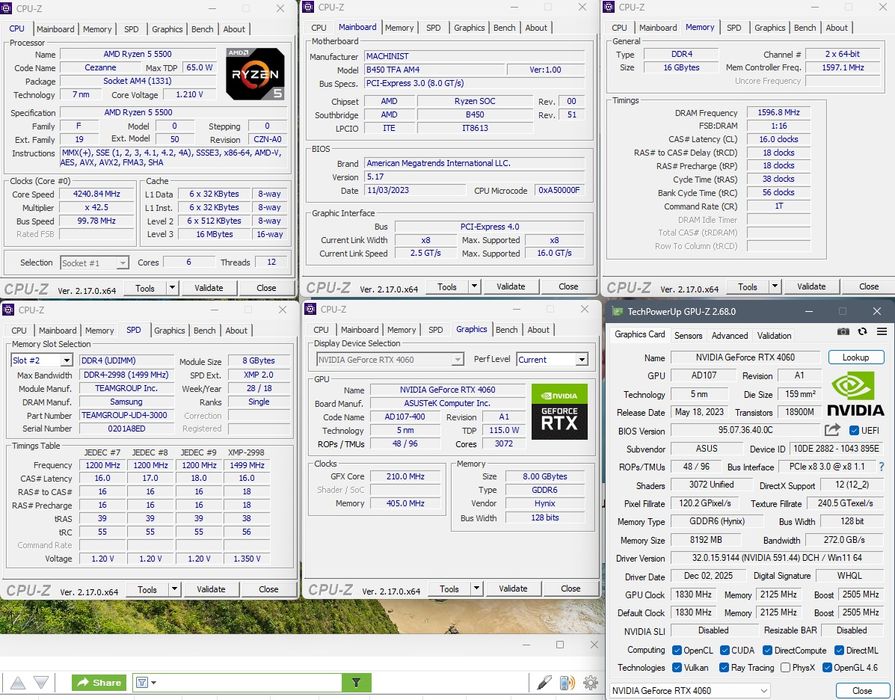Screen dimensions: 895x700
Task: Click the Tools button in the Graphics window
Action: pos(449,588)
